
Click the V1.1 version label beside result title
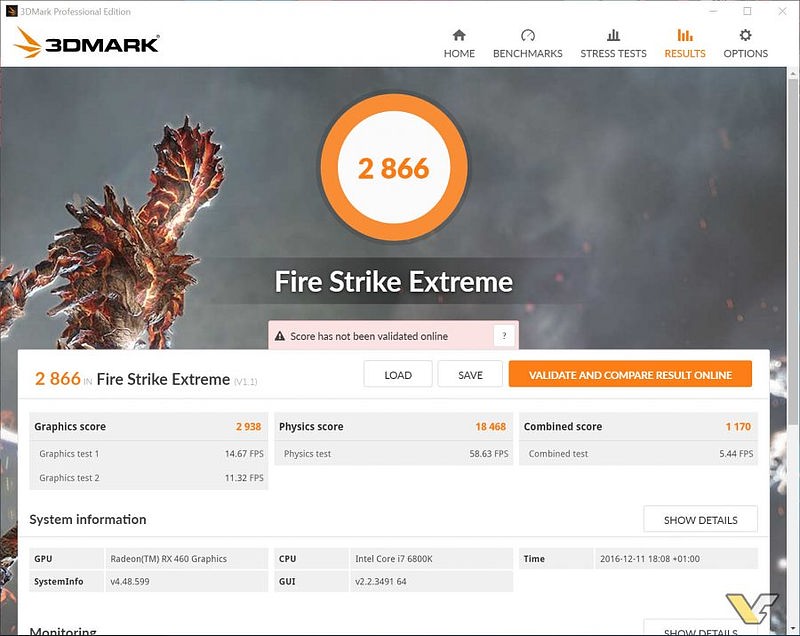245,381
